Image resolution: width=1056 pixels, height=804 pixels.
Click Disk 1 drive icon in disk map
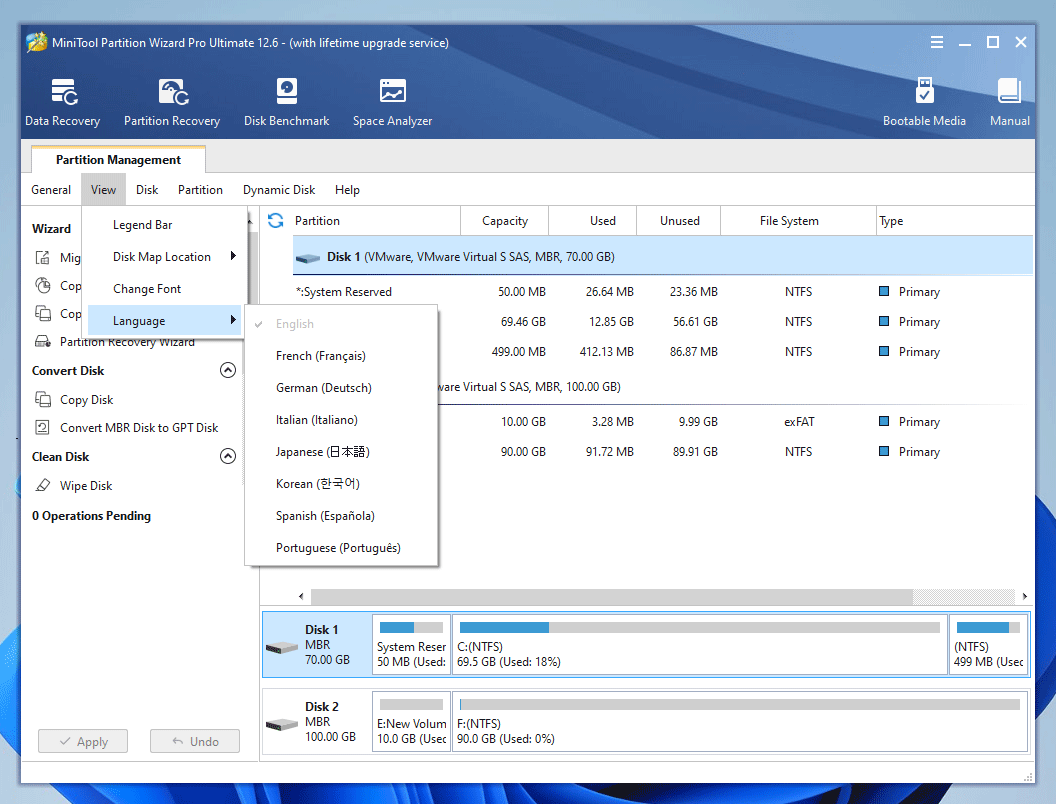[282, 648]
